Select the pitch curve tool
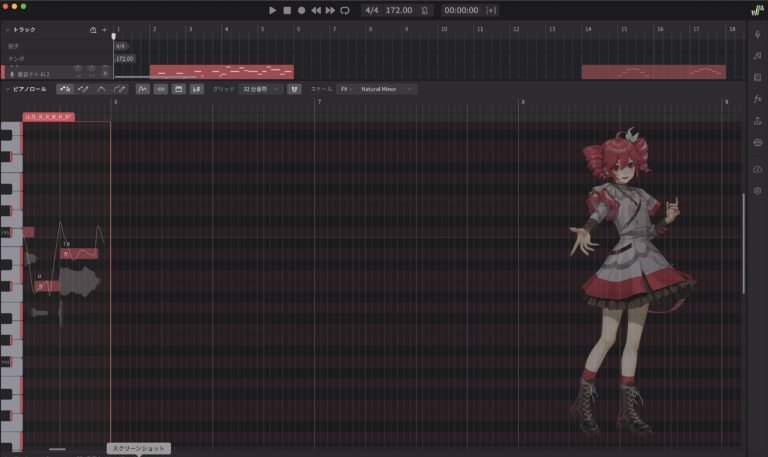Image resolution: width=768 pixels, height=457 pixels. pos(101,89)
